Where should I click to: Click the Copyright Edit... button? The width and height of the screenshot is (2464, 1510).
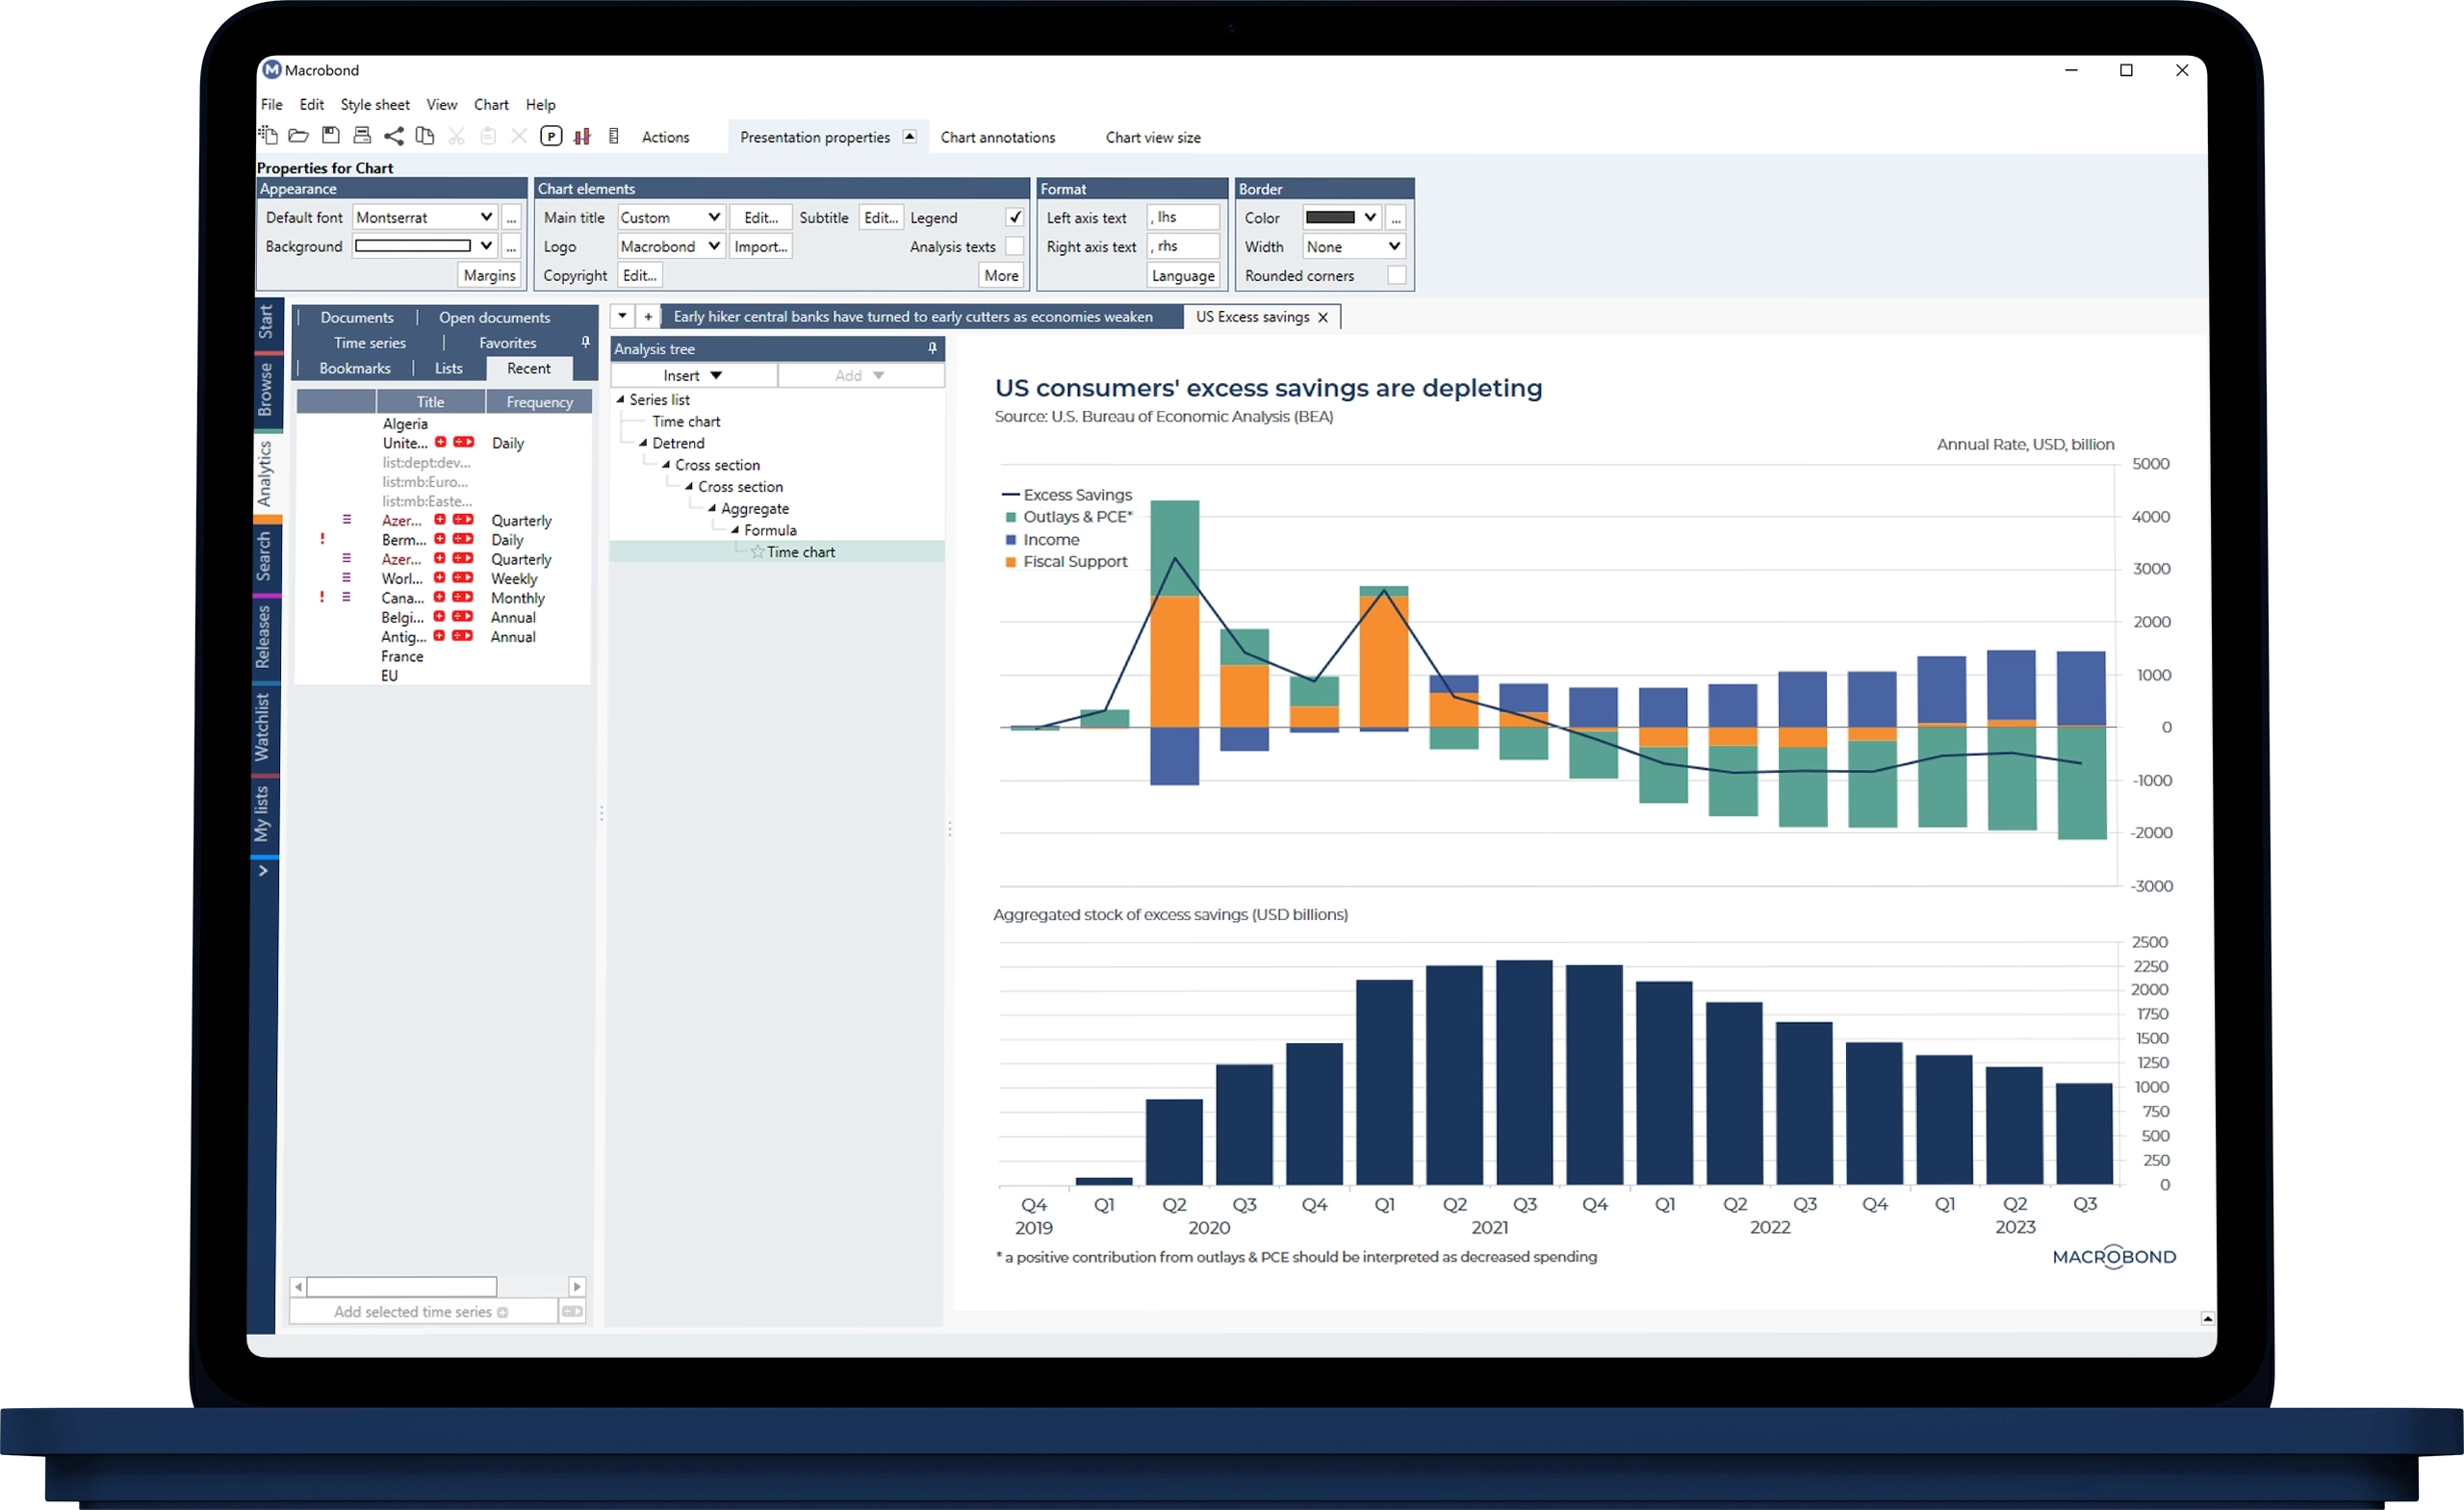[x=640, y=275]
